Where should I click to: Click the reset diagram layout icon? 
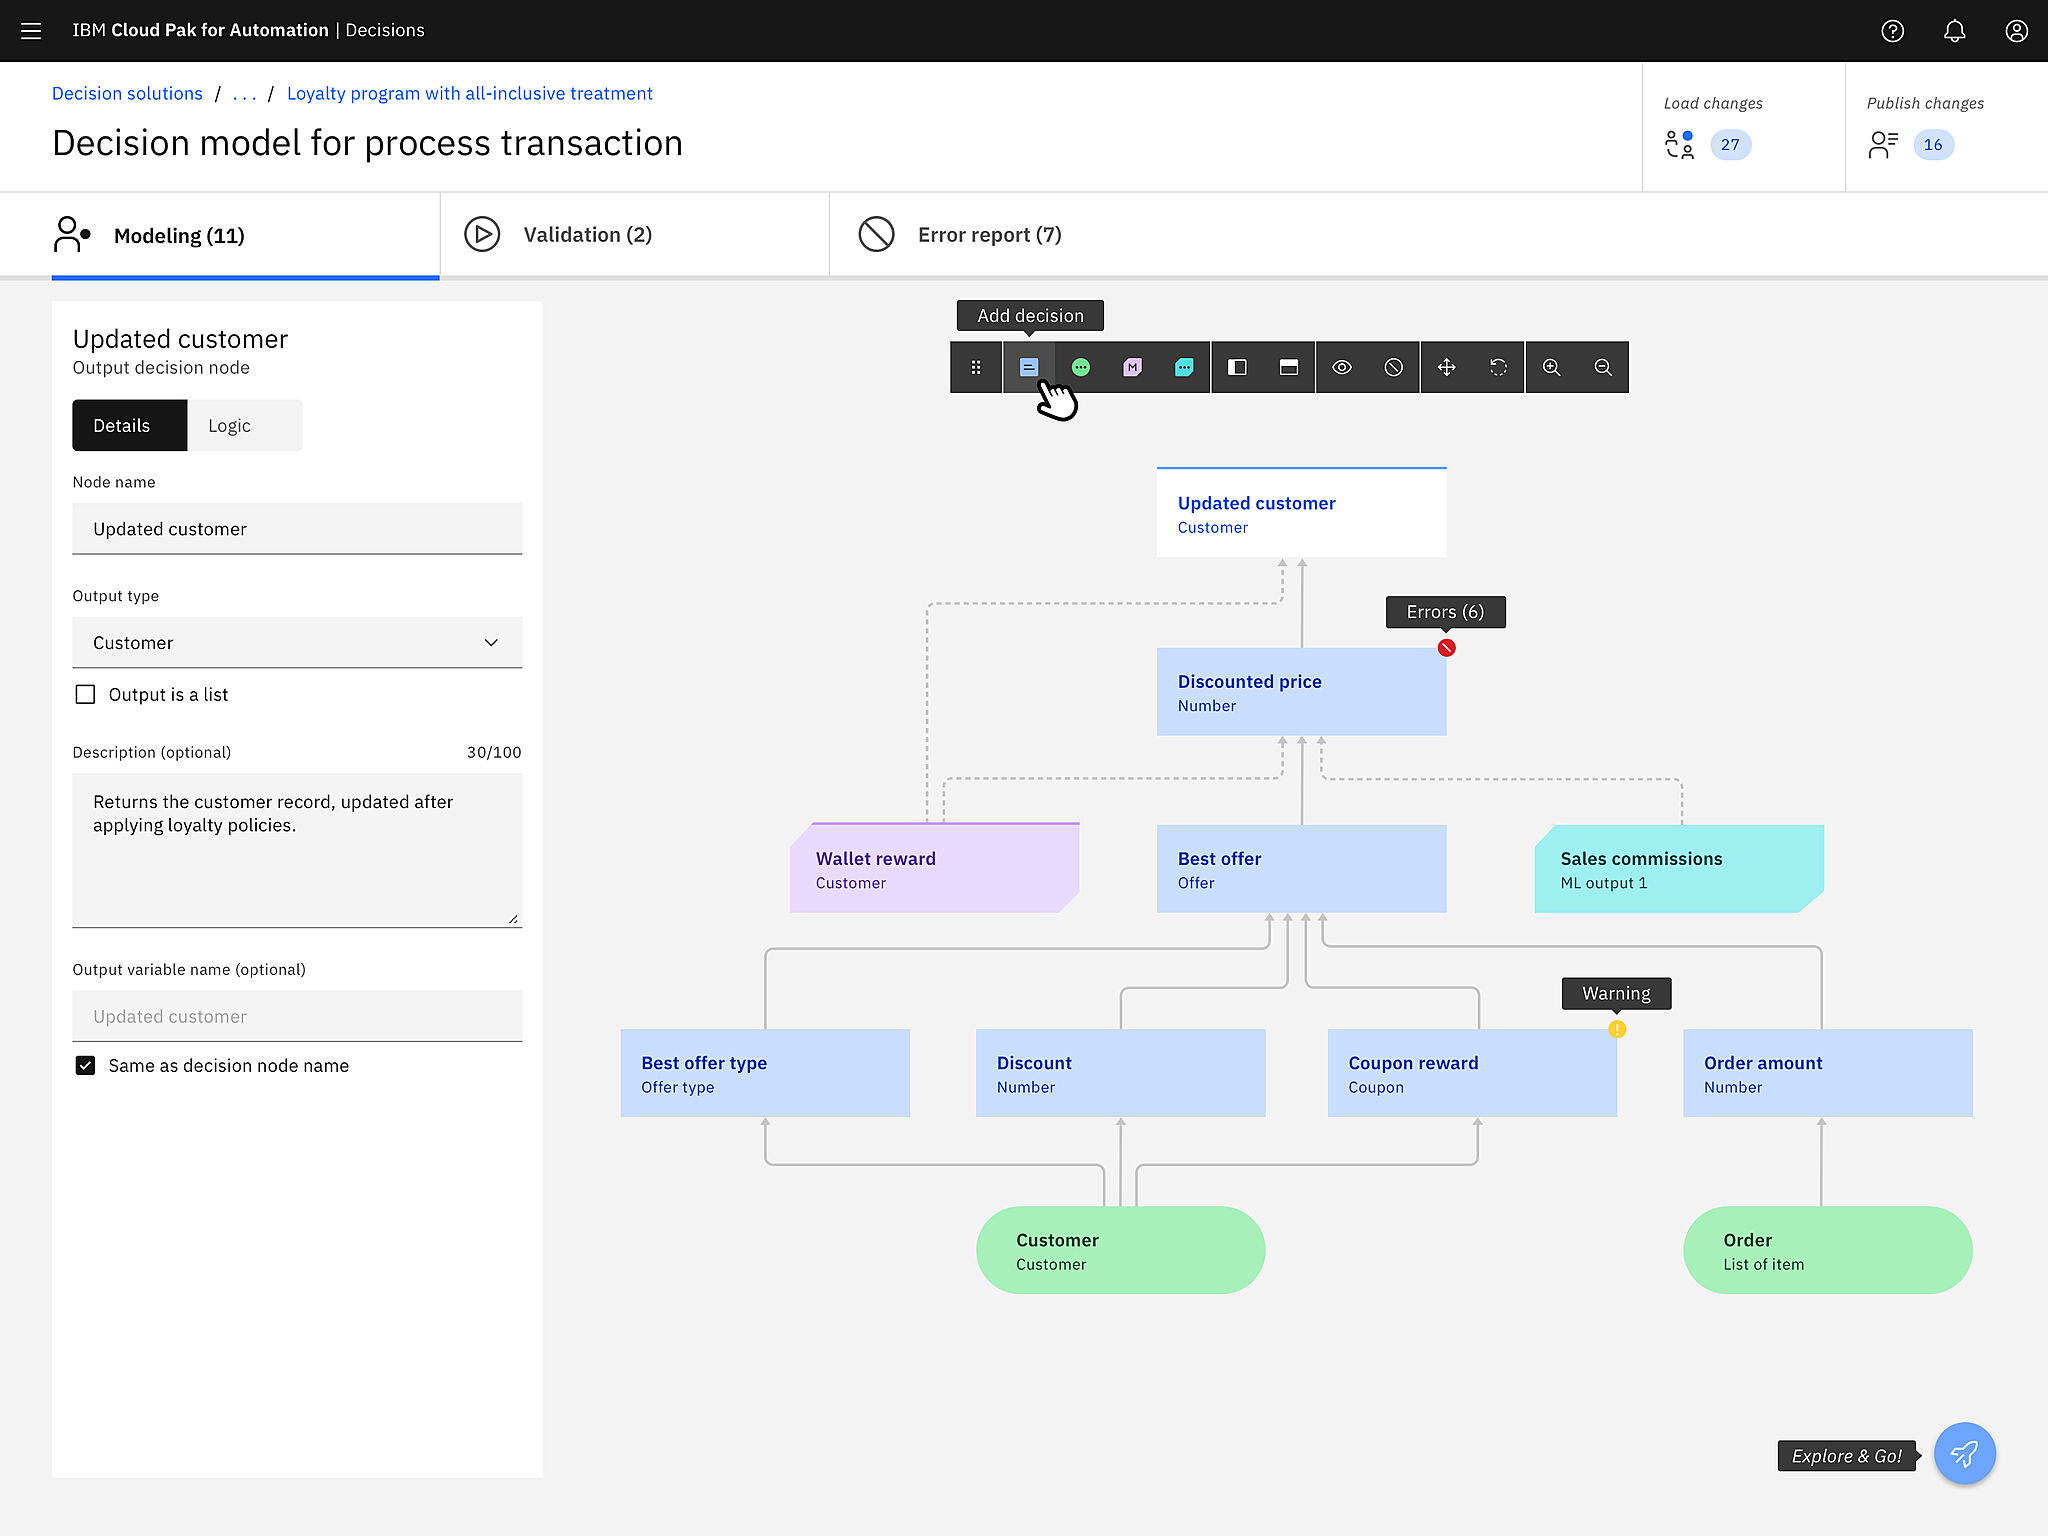[1498, 367]
